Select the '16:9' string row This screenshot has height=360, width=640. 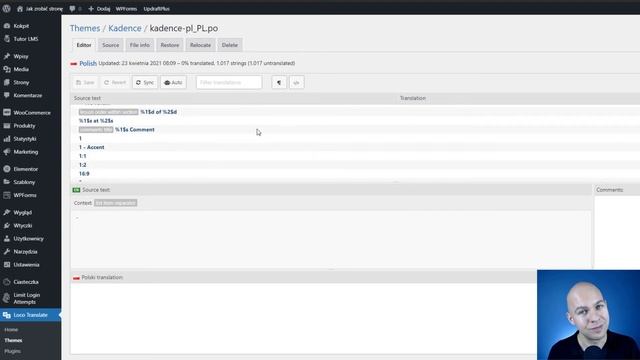355,173
